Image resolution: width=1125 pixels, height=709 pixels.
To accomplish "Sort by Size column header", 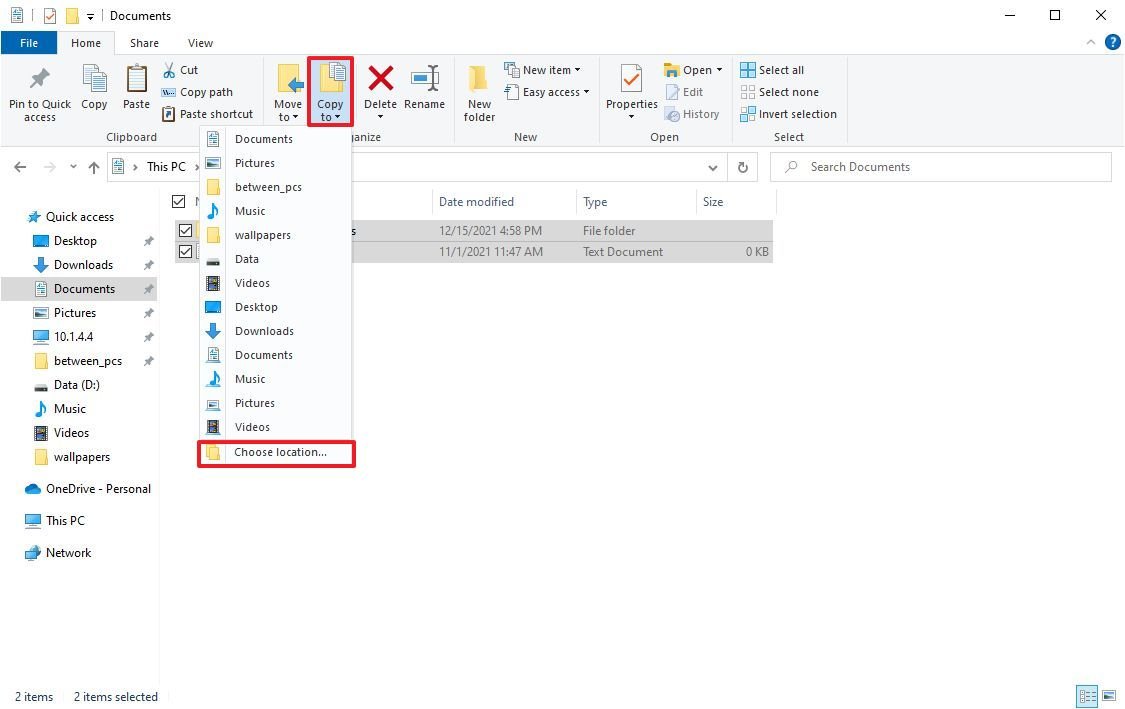I will (735, 202).
